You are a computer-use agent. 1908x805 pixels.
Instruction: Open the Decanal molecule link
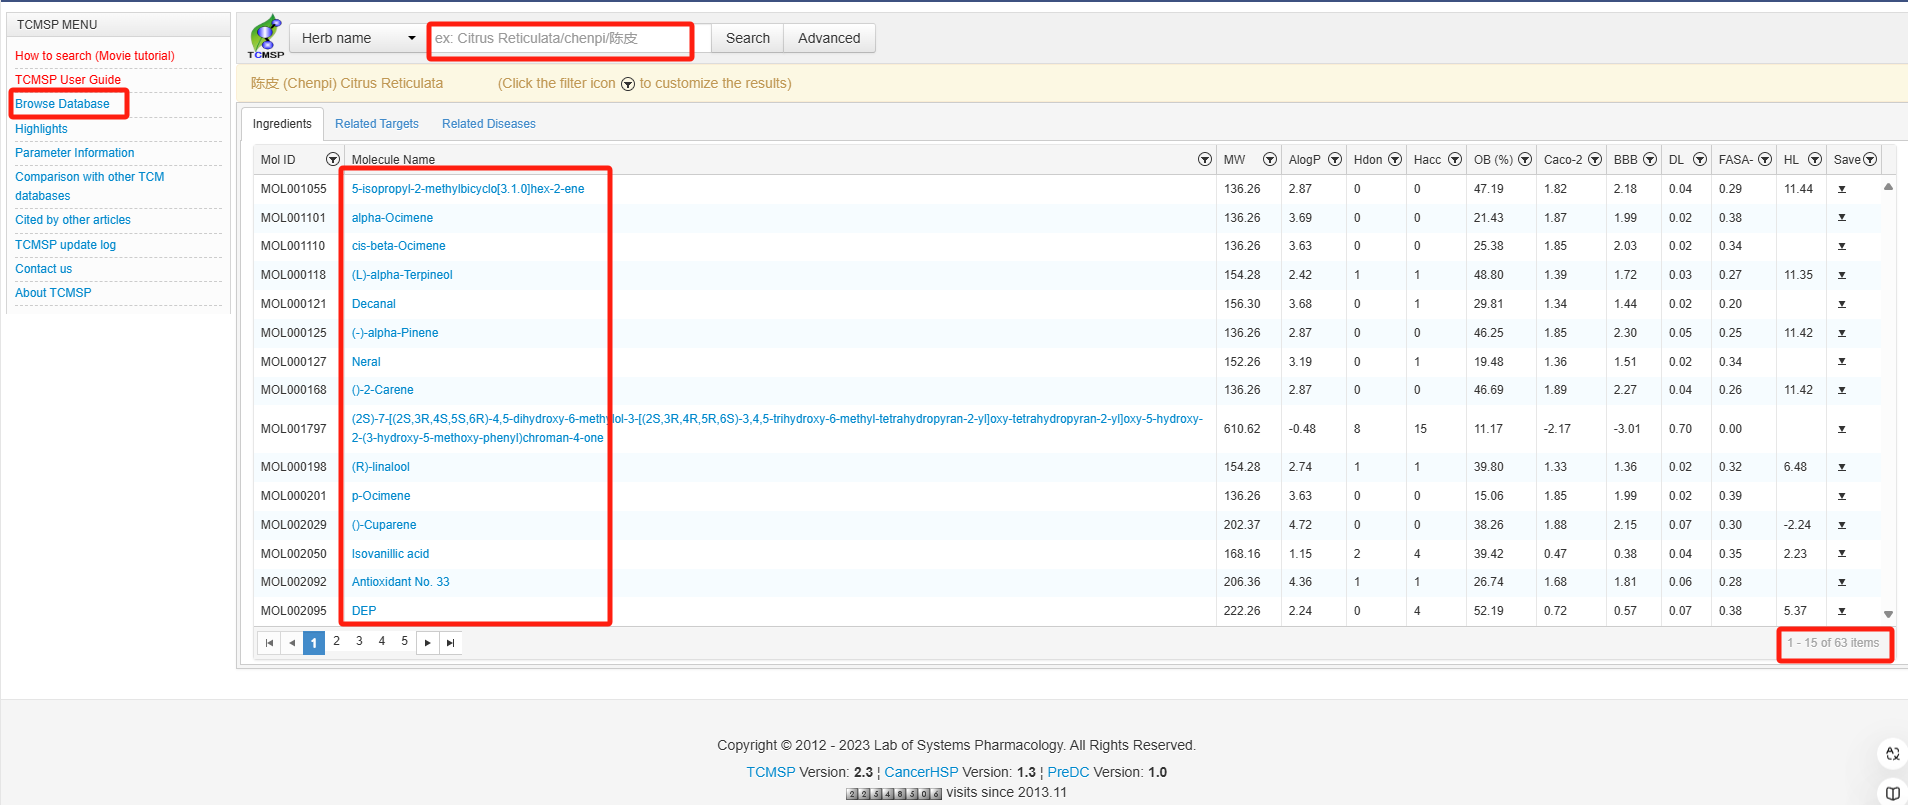tap(374, 304)
